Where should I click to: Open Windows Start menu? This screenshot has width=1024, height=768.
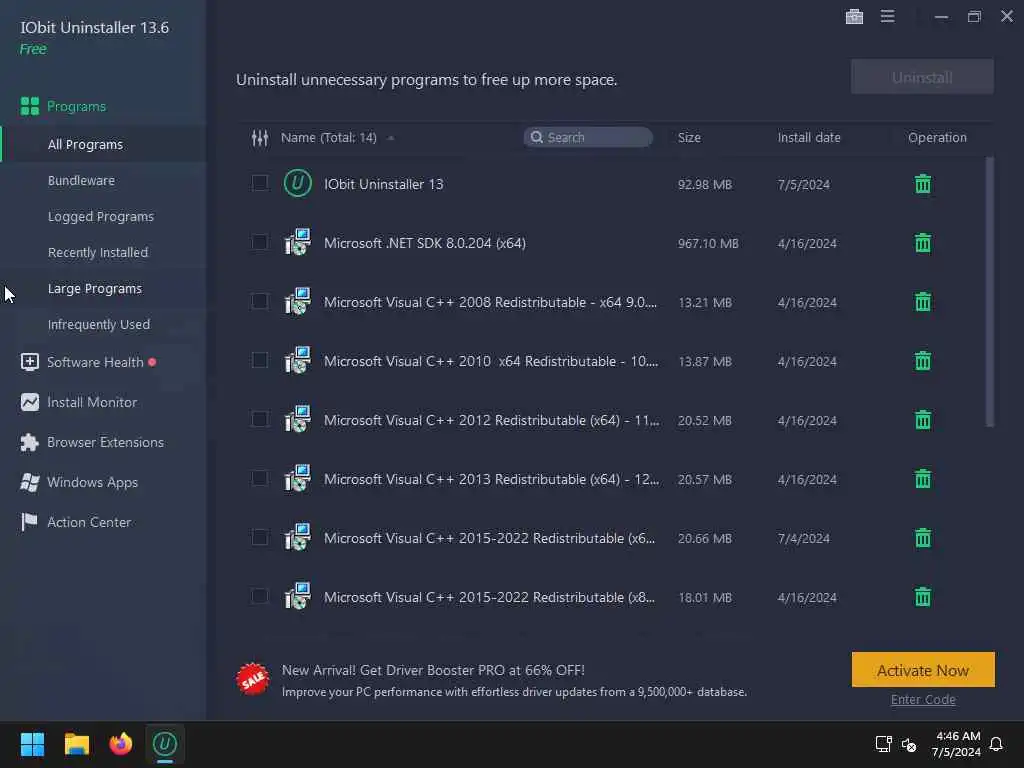pyautogui.click(x=32, y=744)
